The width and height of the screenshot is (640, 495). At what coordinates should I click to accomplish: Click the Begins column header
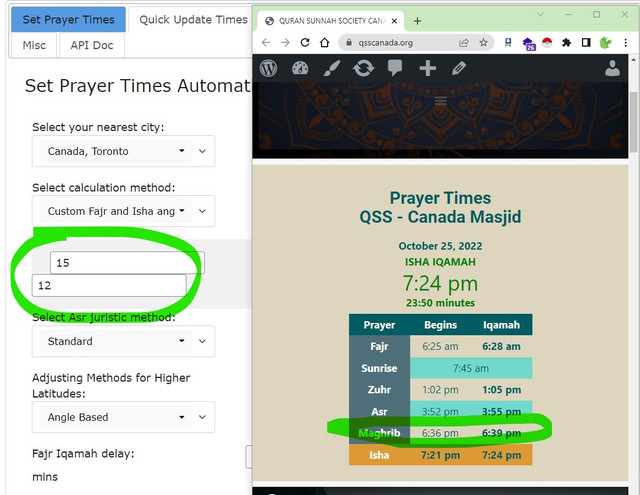[440, 325]
